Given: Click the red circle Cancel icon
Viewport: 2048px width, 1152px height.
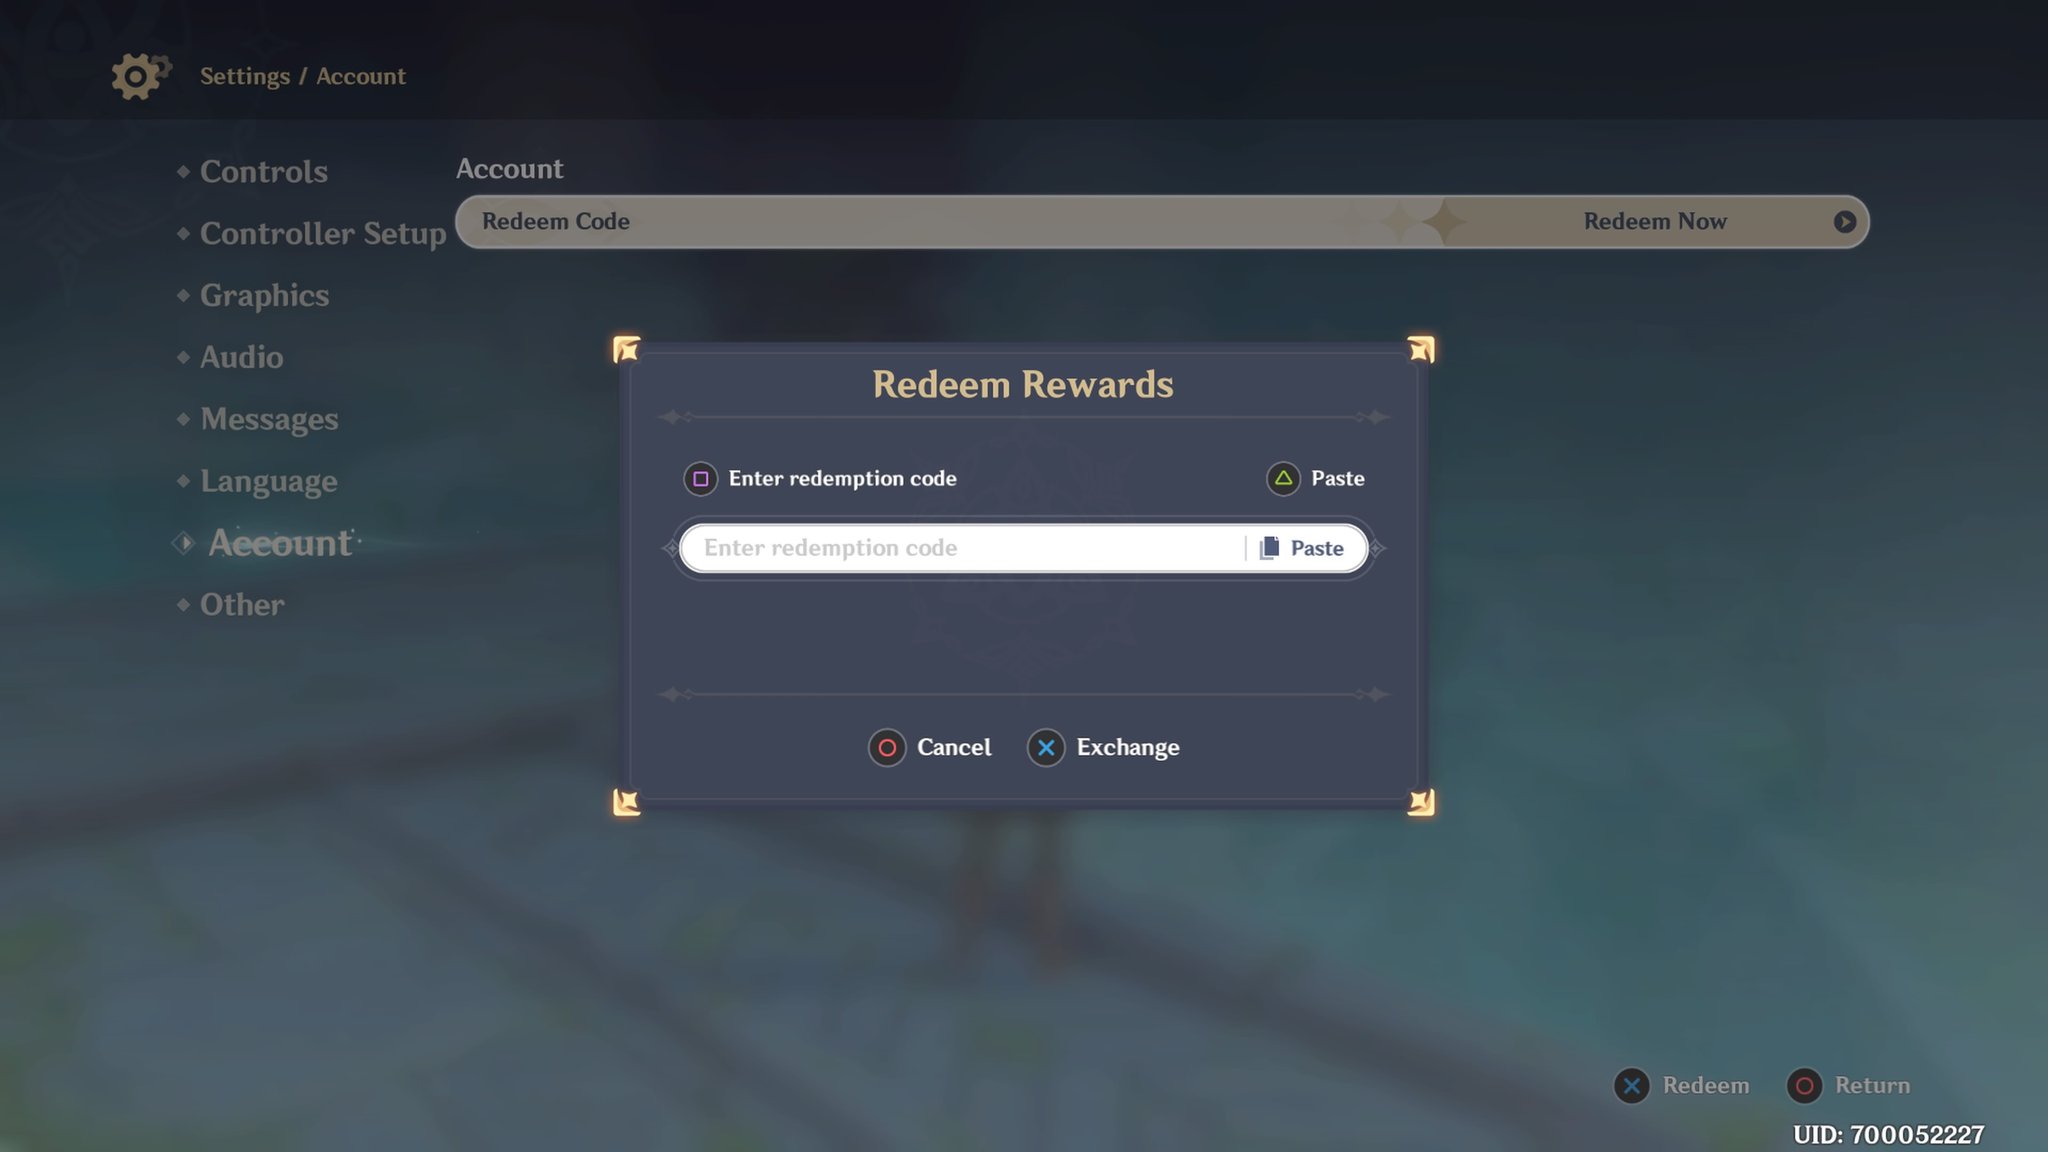Looking at the screenshot, I should coord(886,748).
